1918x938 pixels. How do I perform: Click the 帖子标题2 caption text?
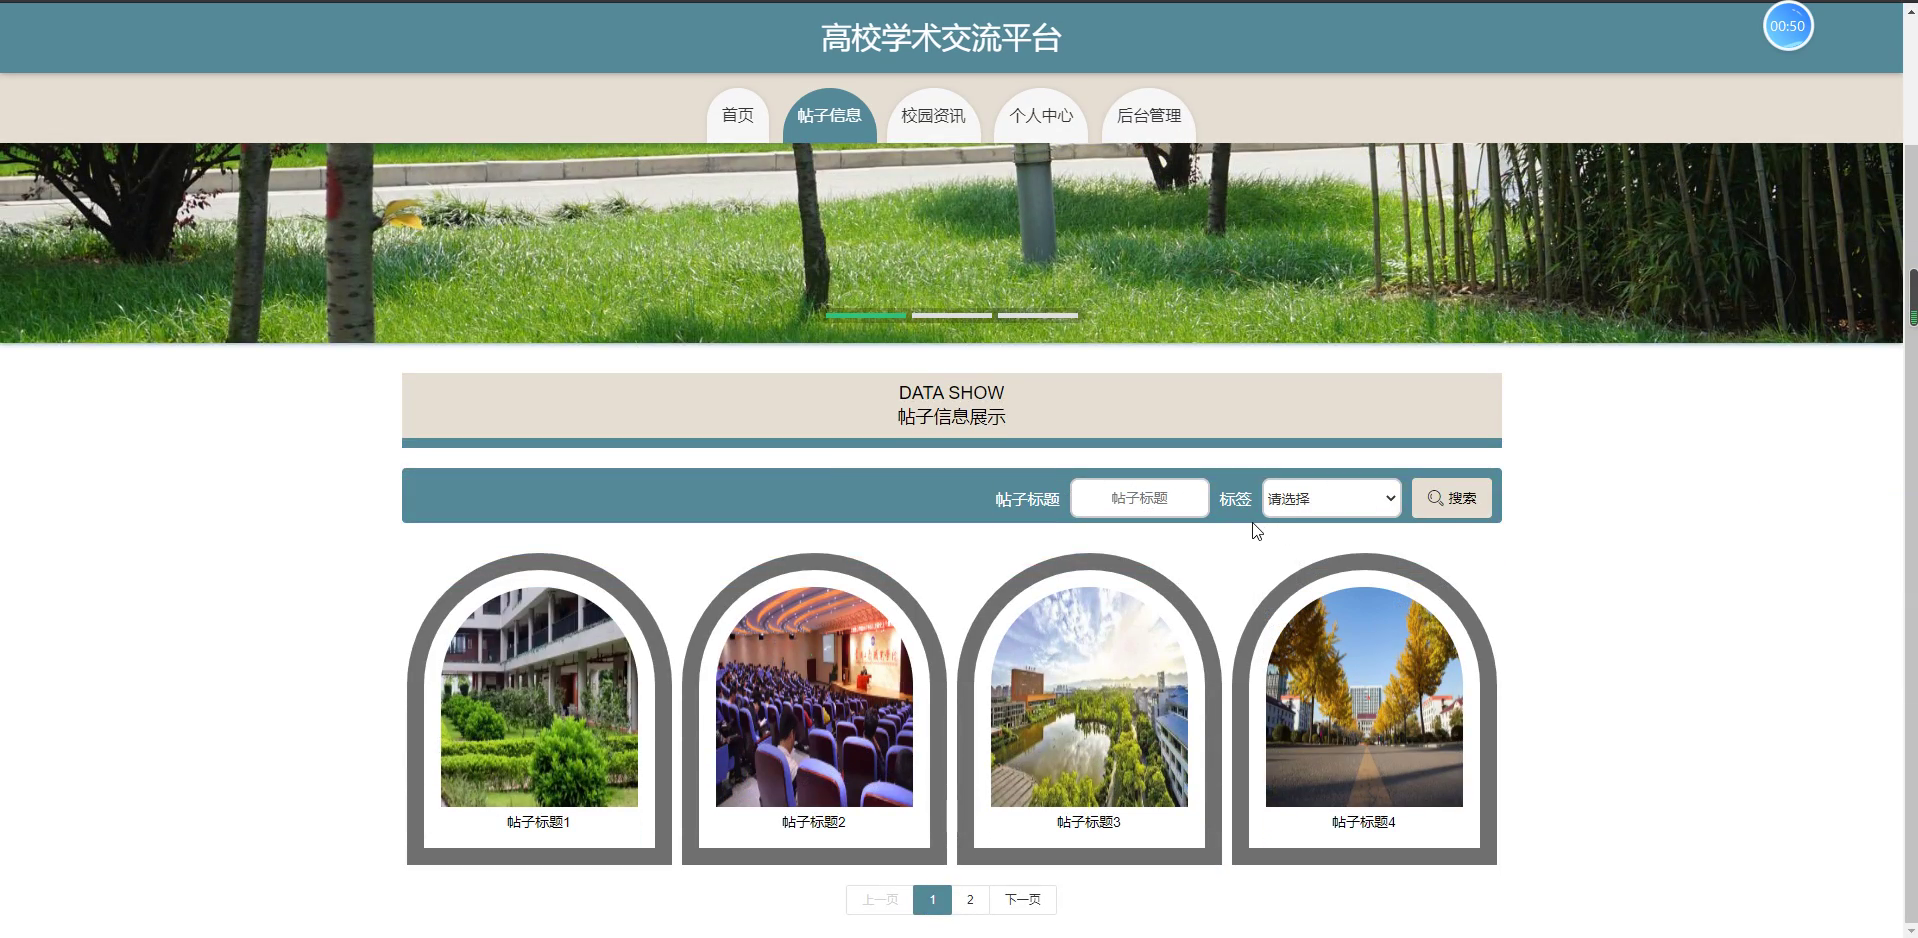[x=814, y=822]
